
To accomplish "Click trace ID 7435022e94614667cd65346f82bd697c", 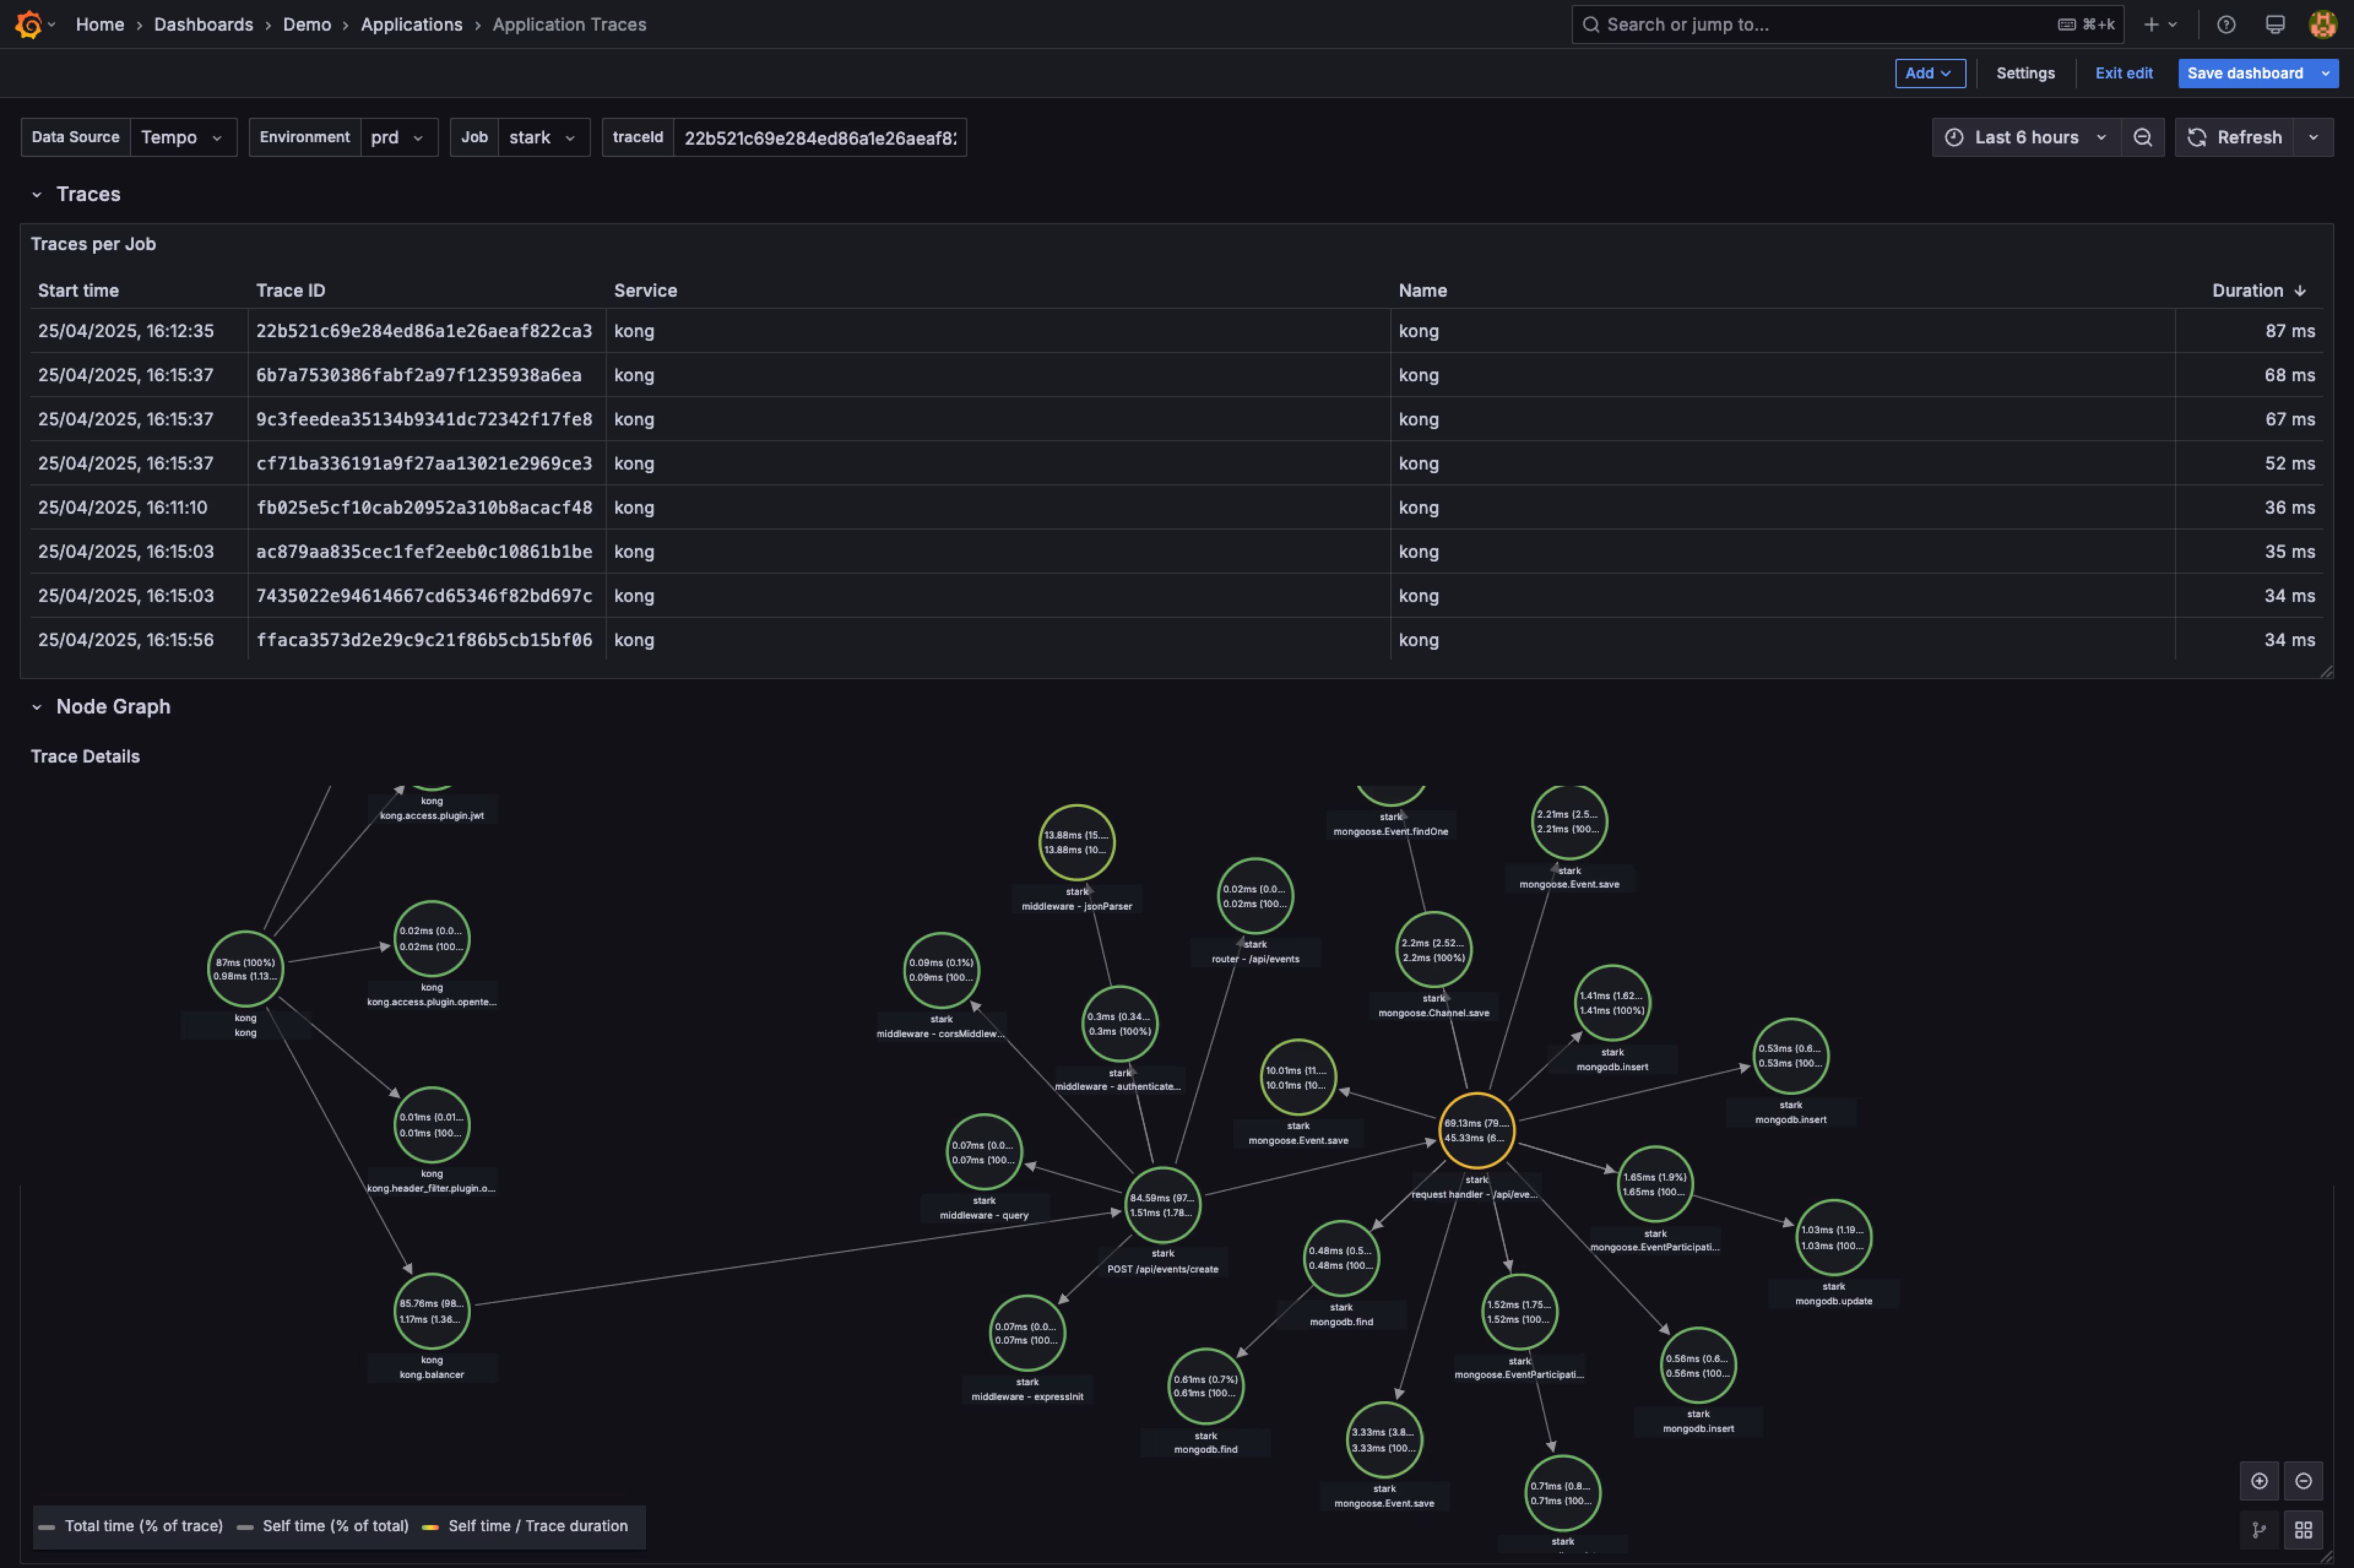I will (424, 595).
